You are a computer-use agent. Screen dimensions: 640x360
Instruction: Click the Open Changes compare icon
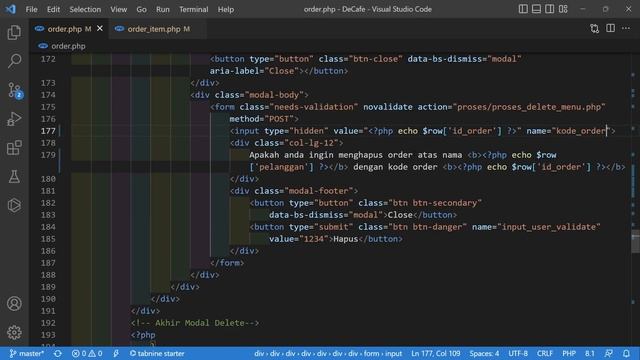point(595,29)
